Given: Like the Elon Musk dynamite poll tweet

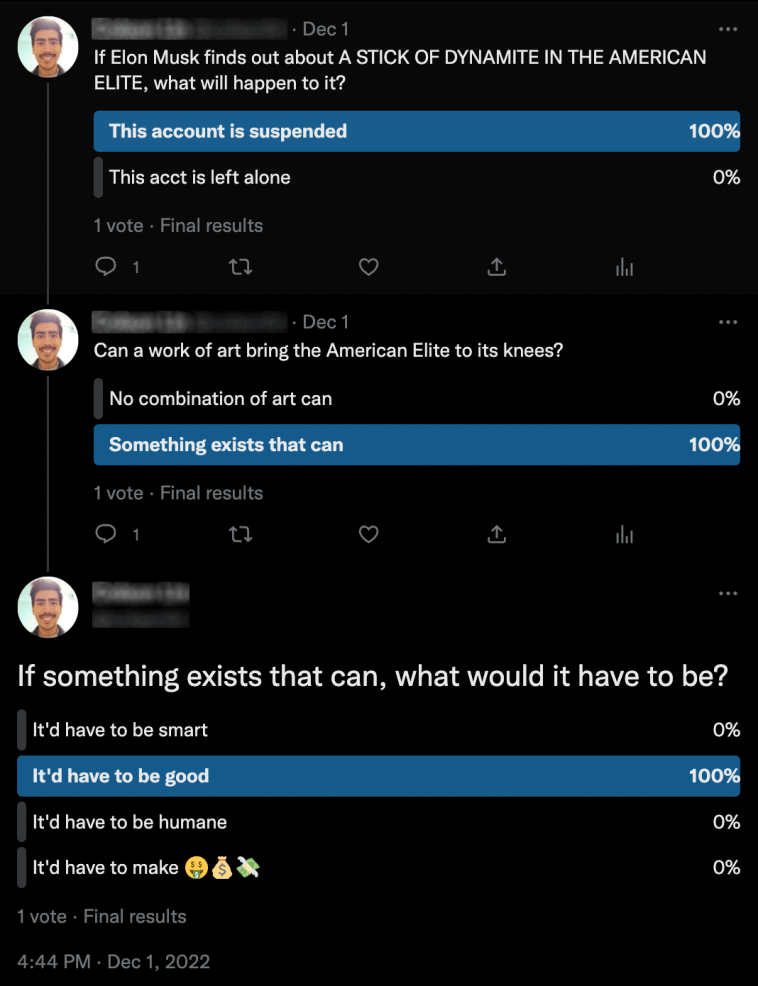Looking at the screenshot, I should 369,267.
